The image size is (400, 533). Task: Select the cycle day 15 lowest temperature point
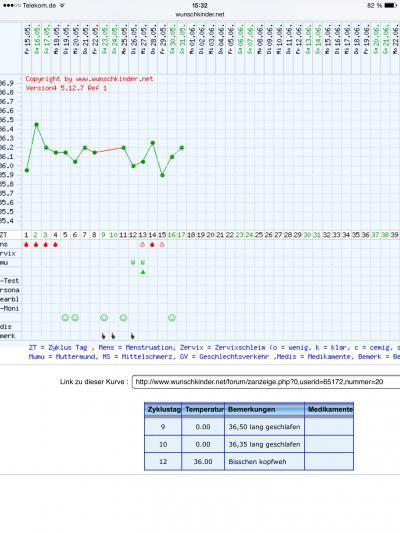162,175
